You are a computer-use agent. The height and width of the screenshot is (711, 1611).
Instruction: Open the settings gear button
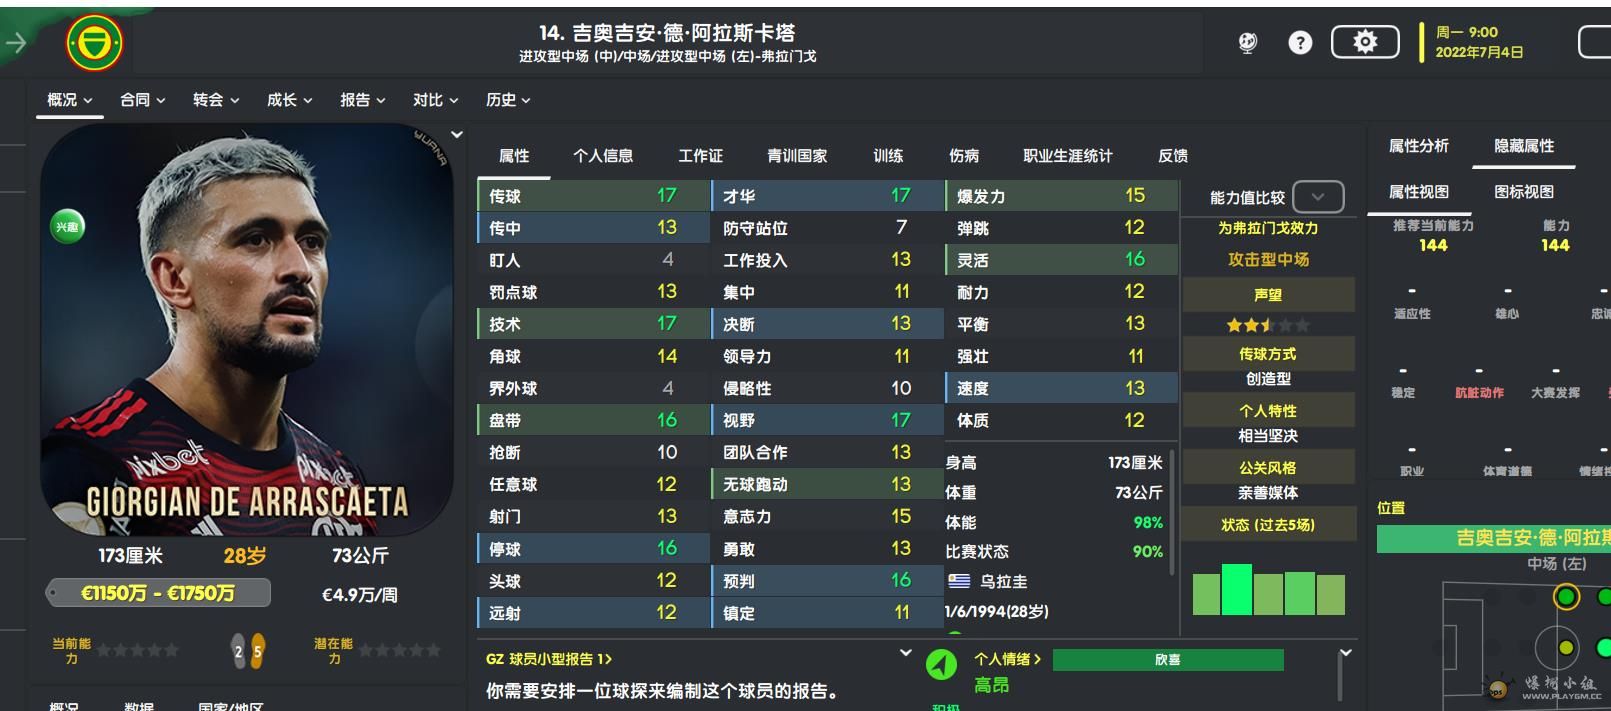1364,42
